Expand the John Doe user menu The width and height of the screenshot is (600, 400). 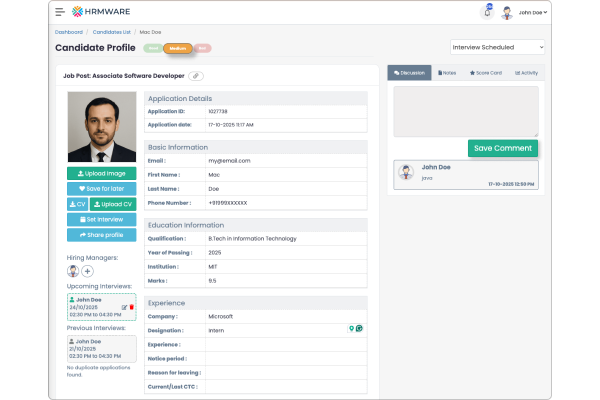pyautogui.click(x=525, y=12)
